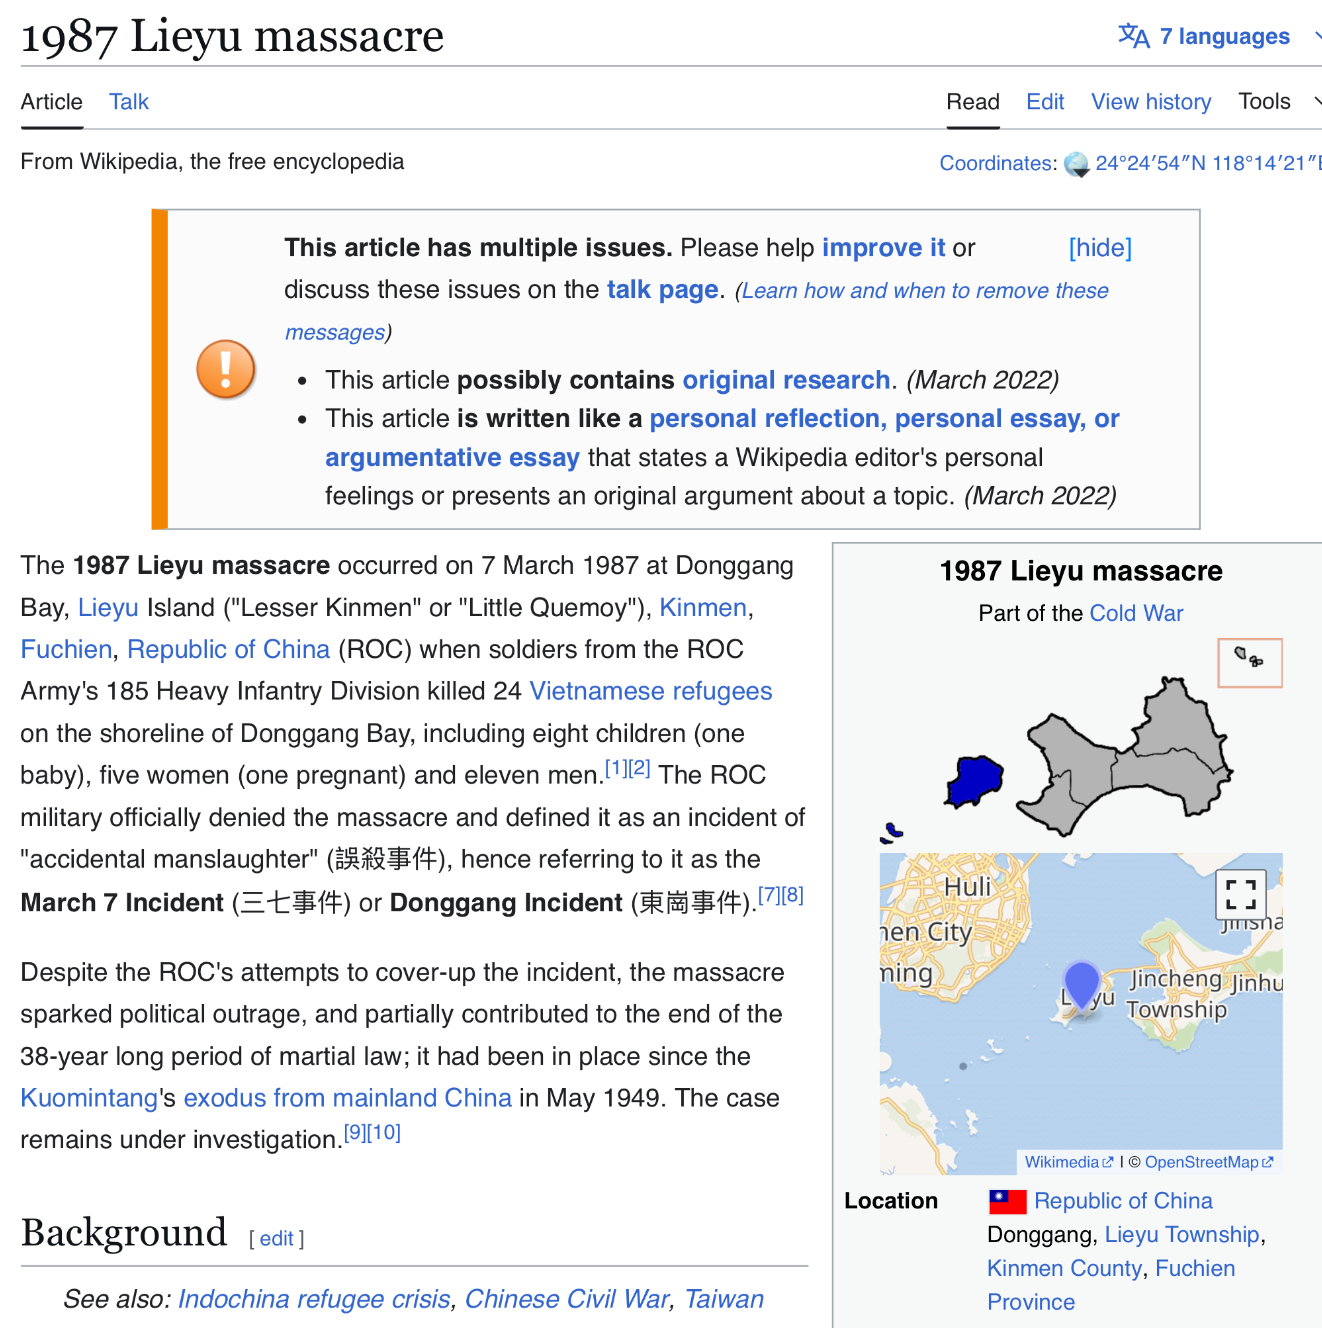Click the blue map location pin
The image size is (1322, 1328).
1082,987
